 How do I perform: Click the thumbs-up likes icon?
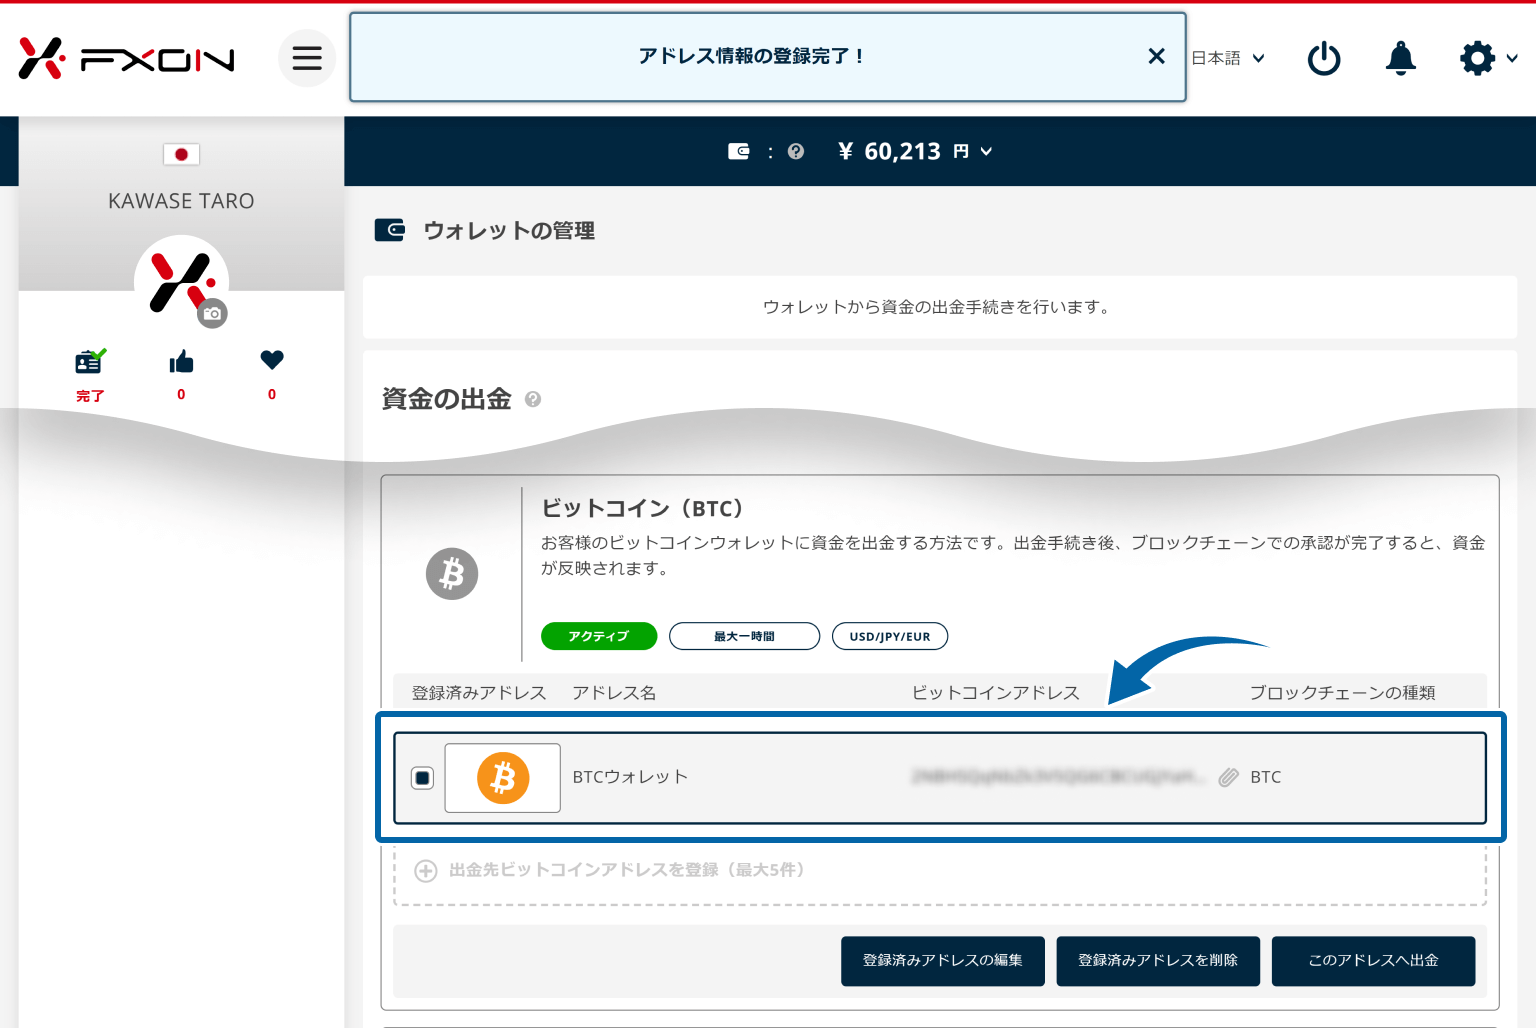coord(181,362)
